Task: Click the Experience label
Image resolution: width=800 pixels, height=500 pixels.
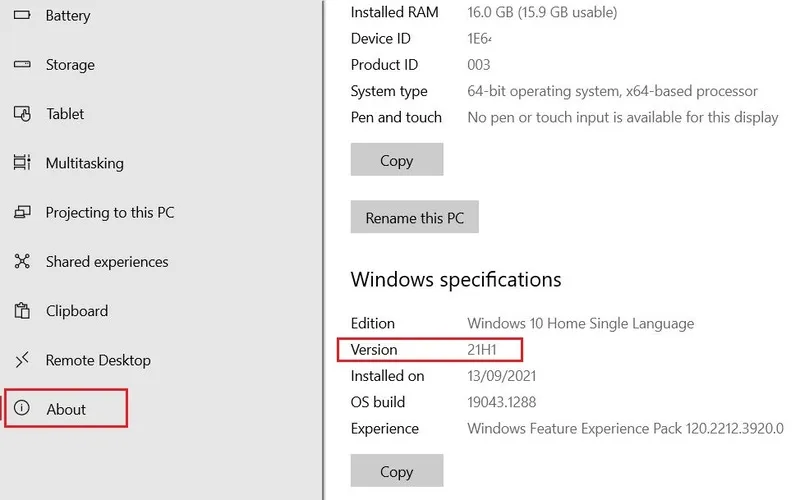Action: click(x=385, y=429)
